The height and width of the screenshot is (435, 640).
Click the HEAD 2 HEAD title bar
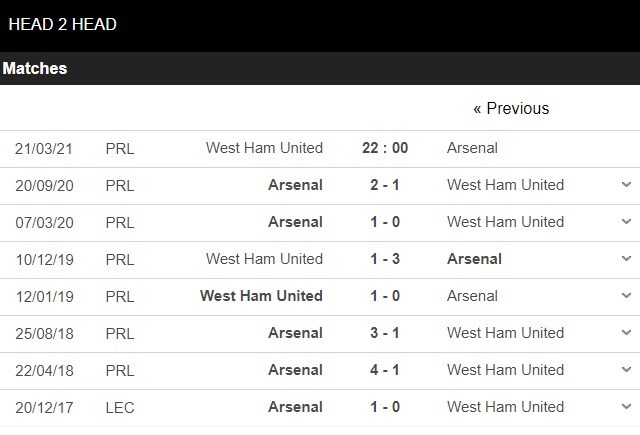62,24
